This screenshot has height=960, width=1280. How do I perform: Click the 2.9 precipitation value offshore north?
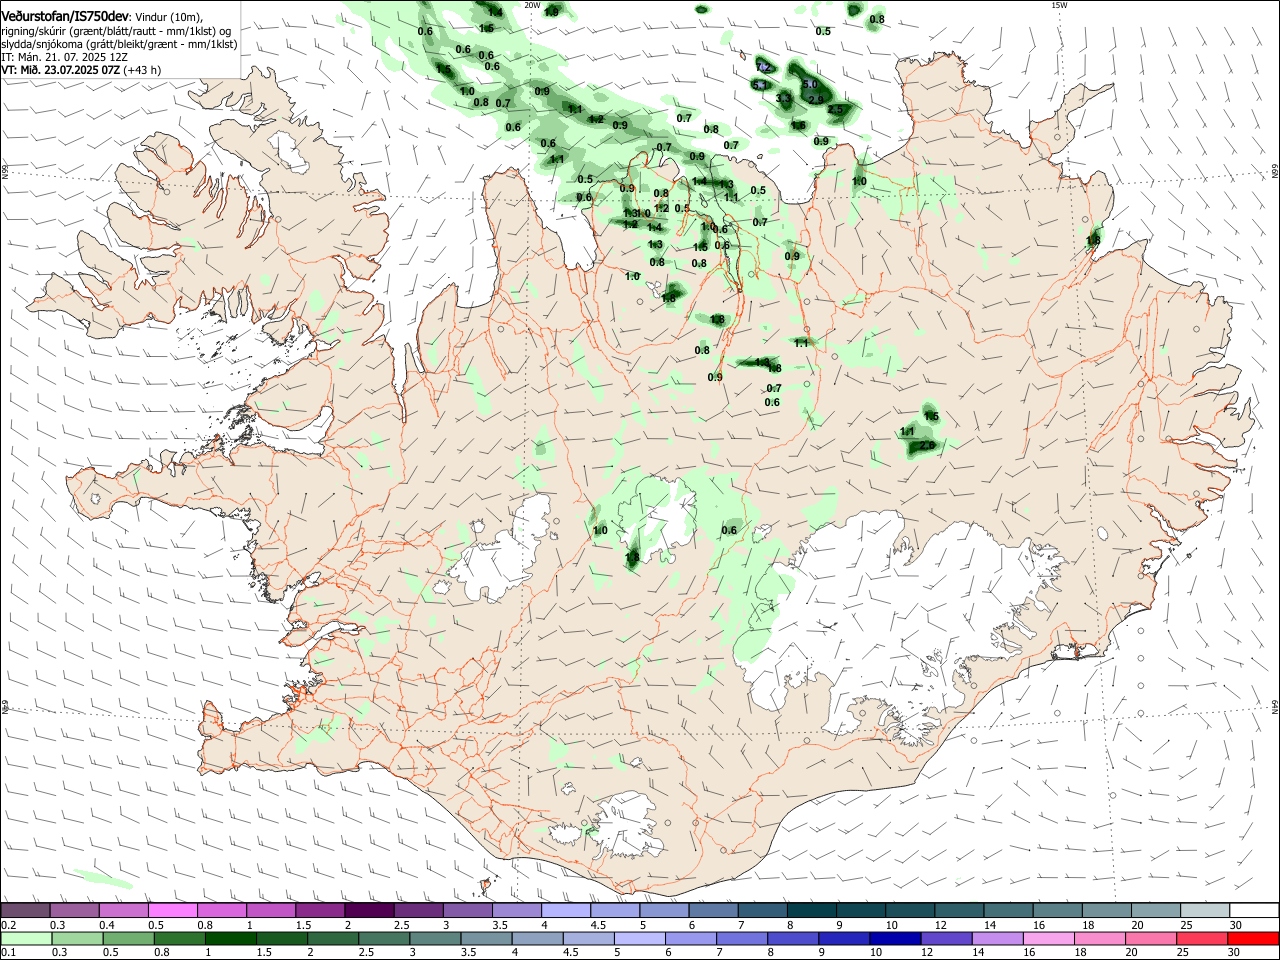[816, 99]
